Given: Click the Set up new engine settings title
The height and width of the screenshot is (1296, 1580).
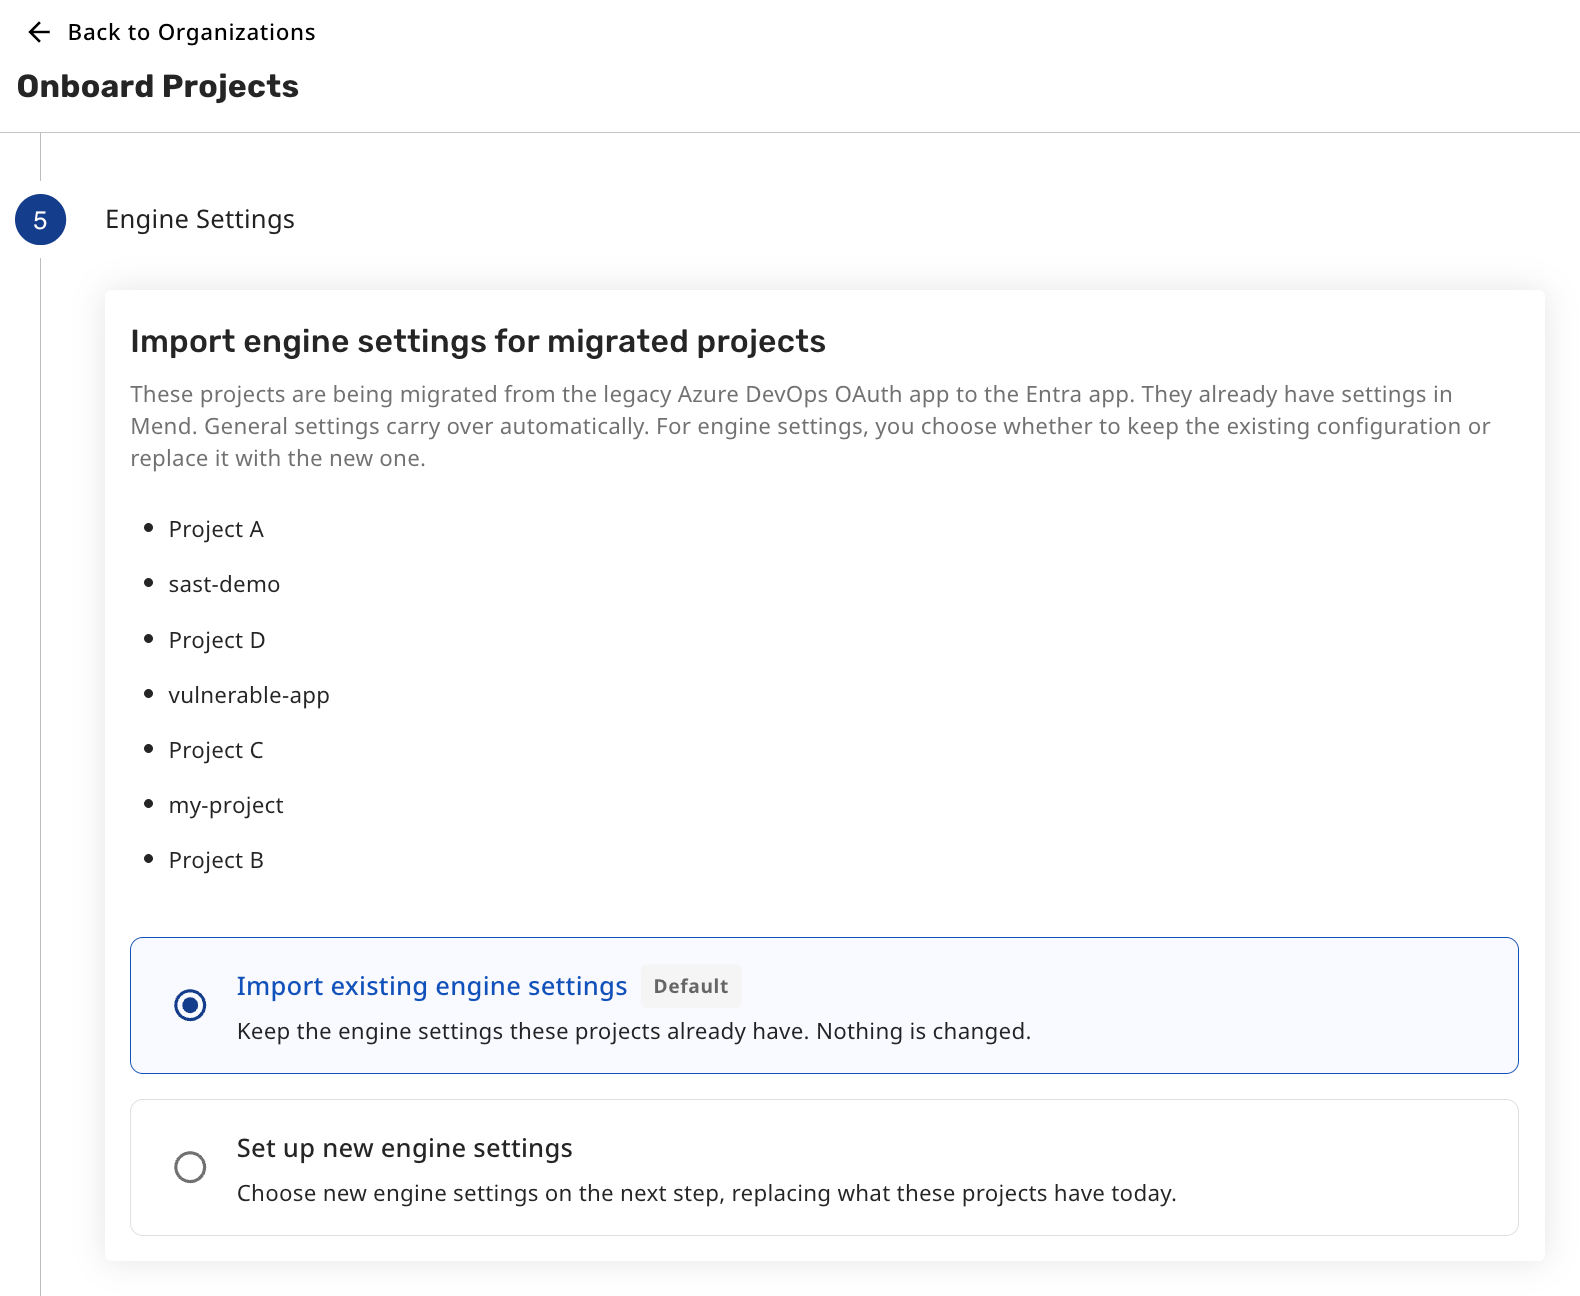Looking at the screenshot, I should click(x=405, y=1148).
